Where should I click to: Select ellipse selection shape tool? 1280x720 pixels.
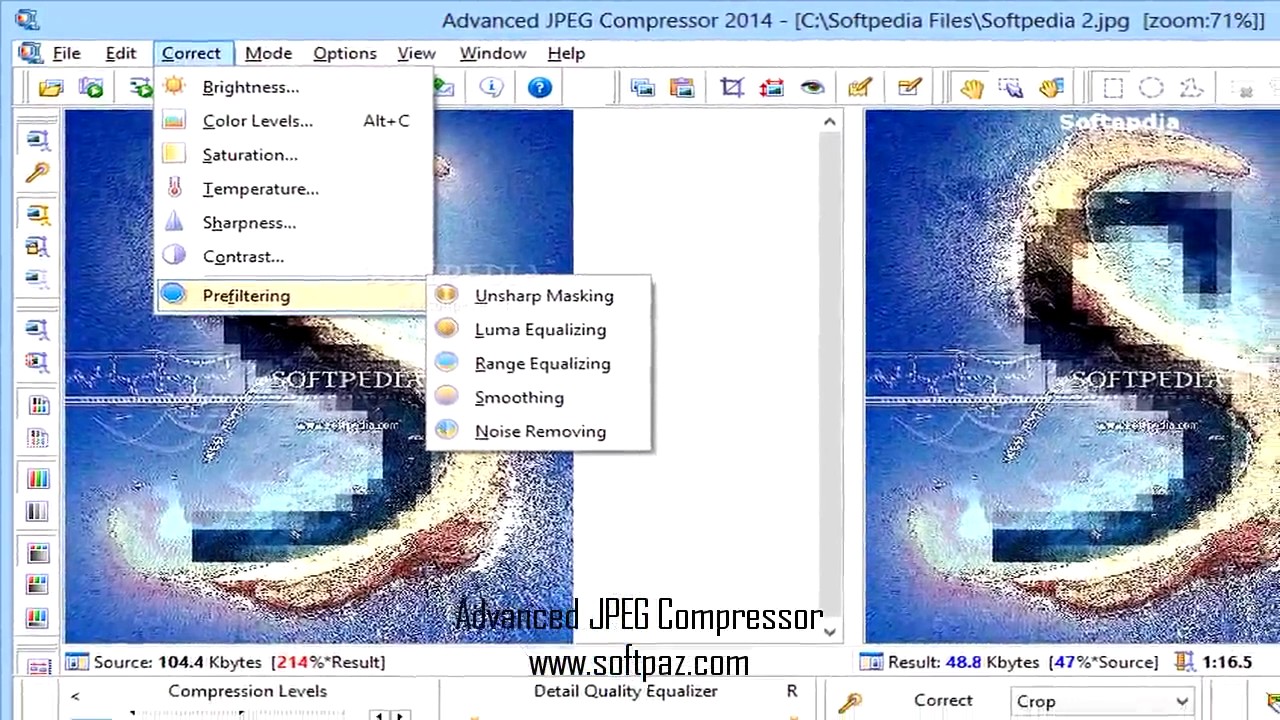tap(1152, 88)
